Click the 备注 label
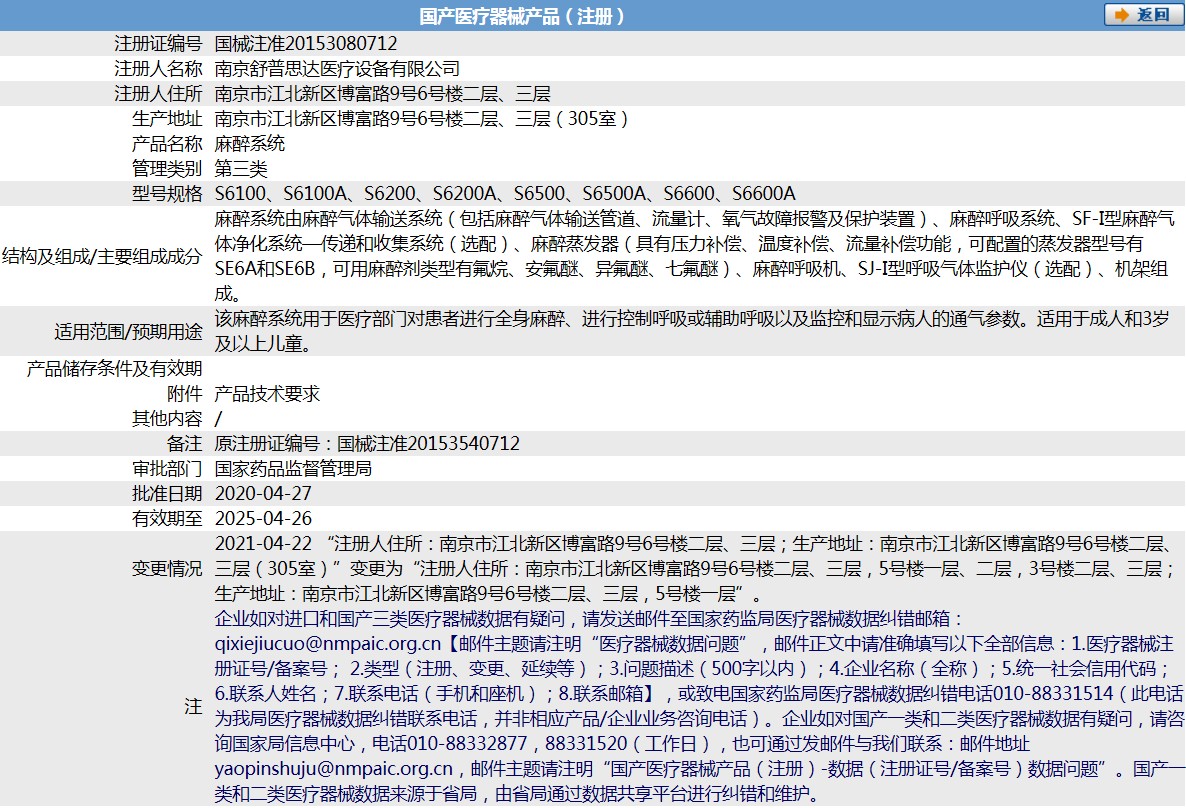Image resolution: width=1186 pixels, height=808 pixels. (x=185, y=443)
